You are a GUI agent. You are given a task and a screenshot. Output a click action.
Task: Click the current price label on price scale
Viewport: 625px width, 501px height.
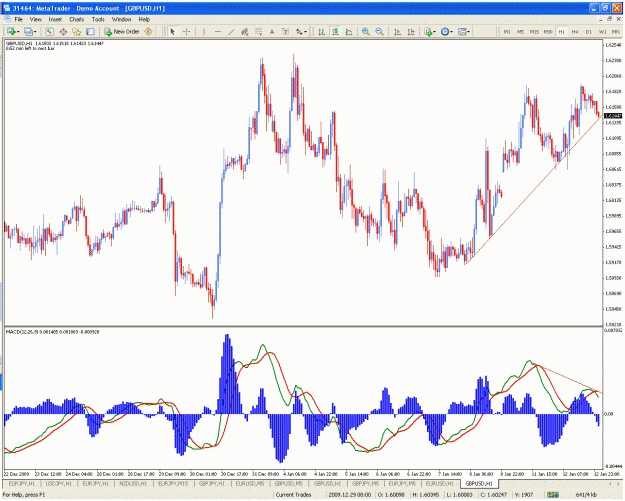click(613, 116)
